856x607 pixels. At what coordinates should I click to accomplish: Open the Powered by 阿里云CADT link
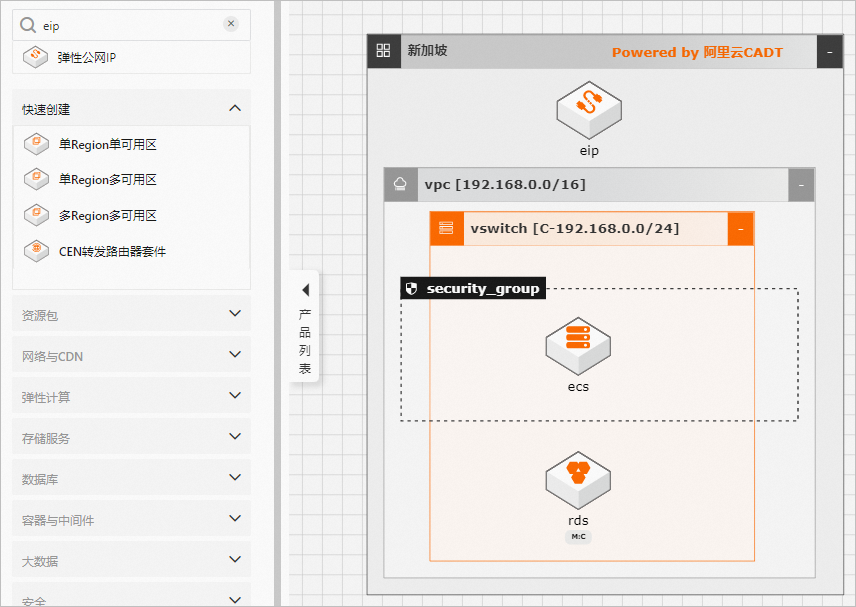click(697, 52)
